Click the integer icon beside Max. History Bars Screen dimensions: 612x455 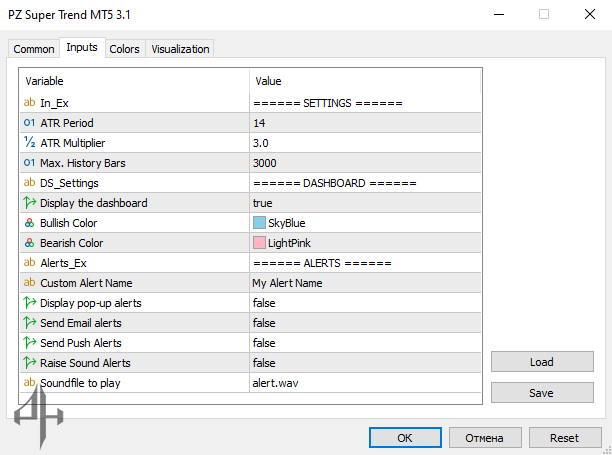[x=29, y=163]
